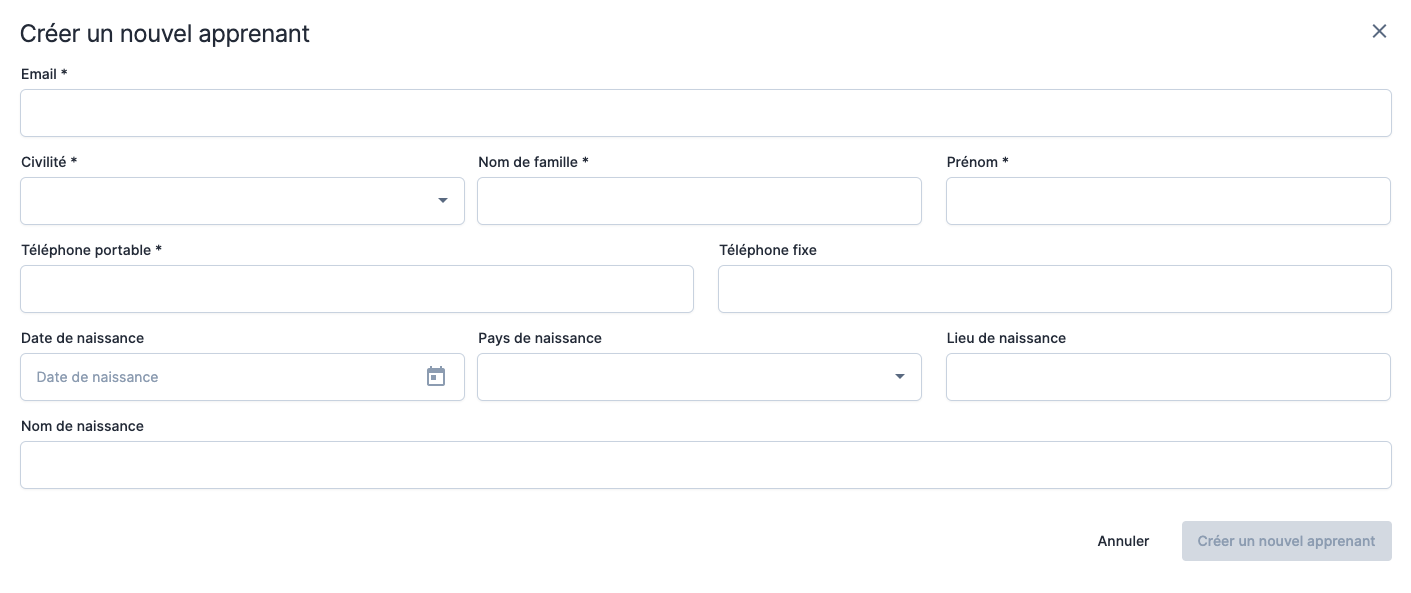Focus the Email input field

coord(705,113)
